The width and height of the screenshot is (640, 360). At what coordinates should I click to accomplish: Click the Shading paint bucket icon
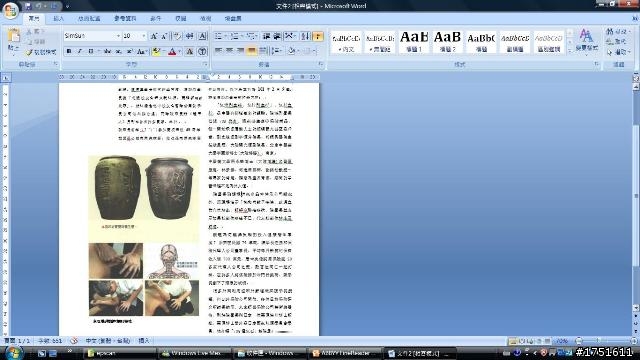point(291,51)
